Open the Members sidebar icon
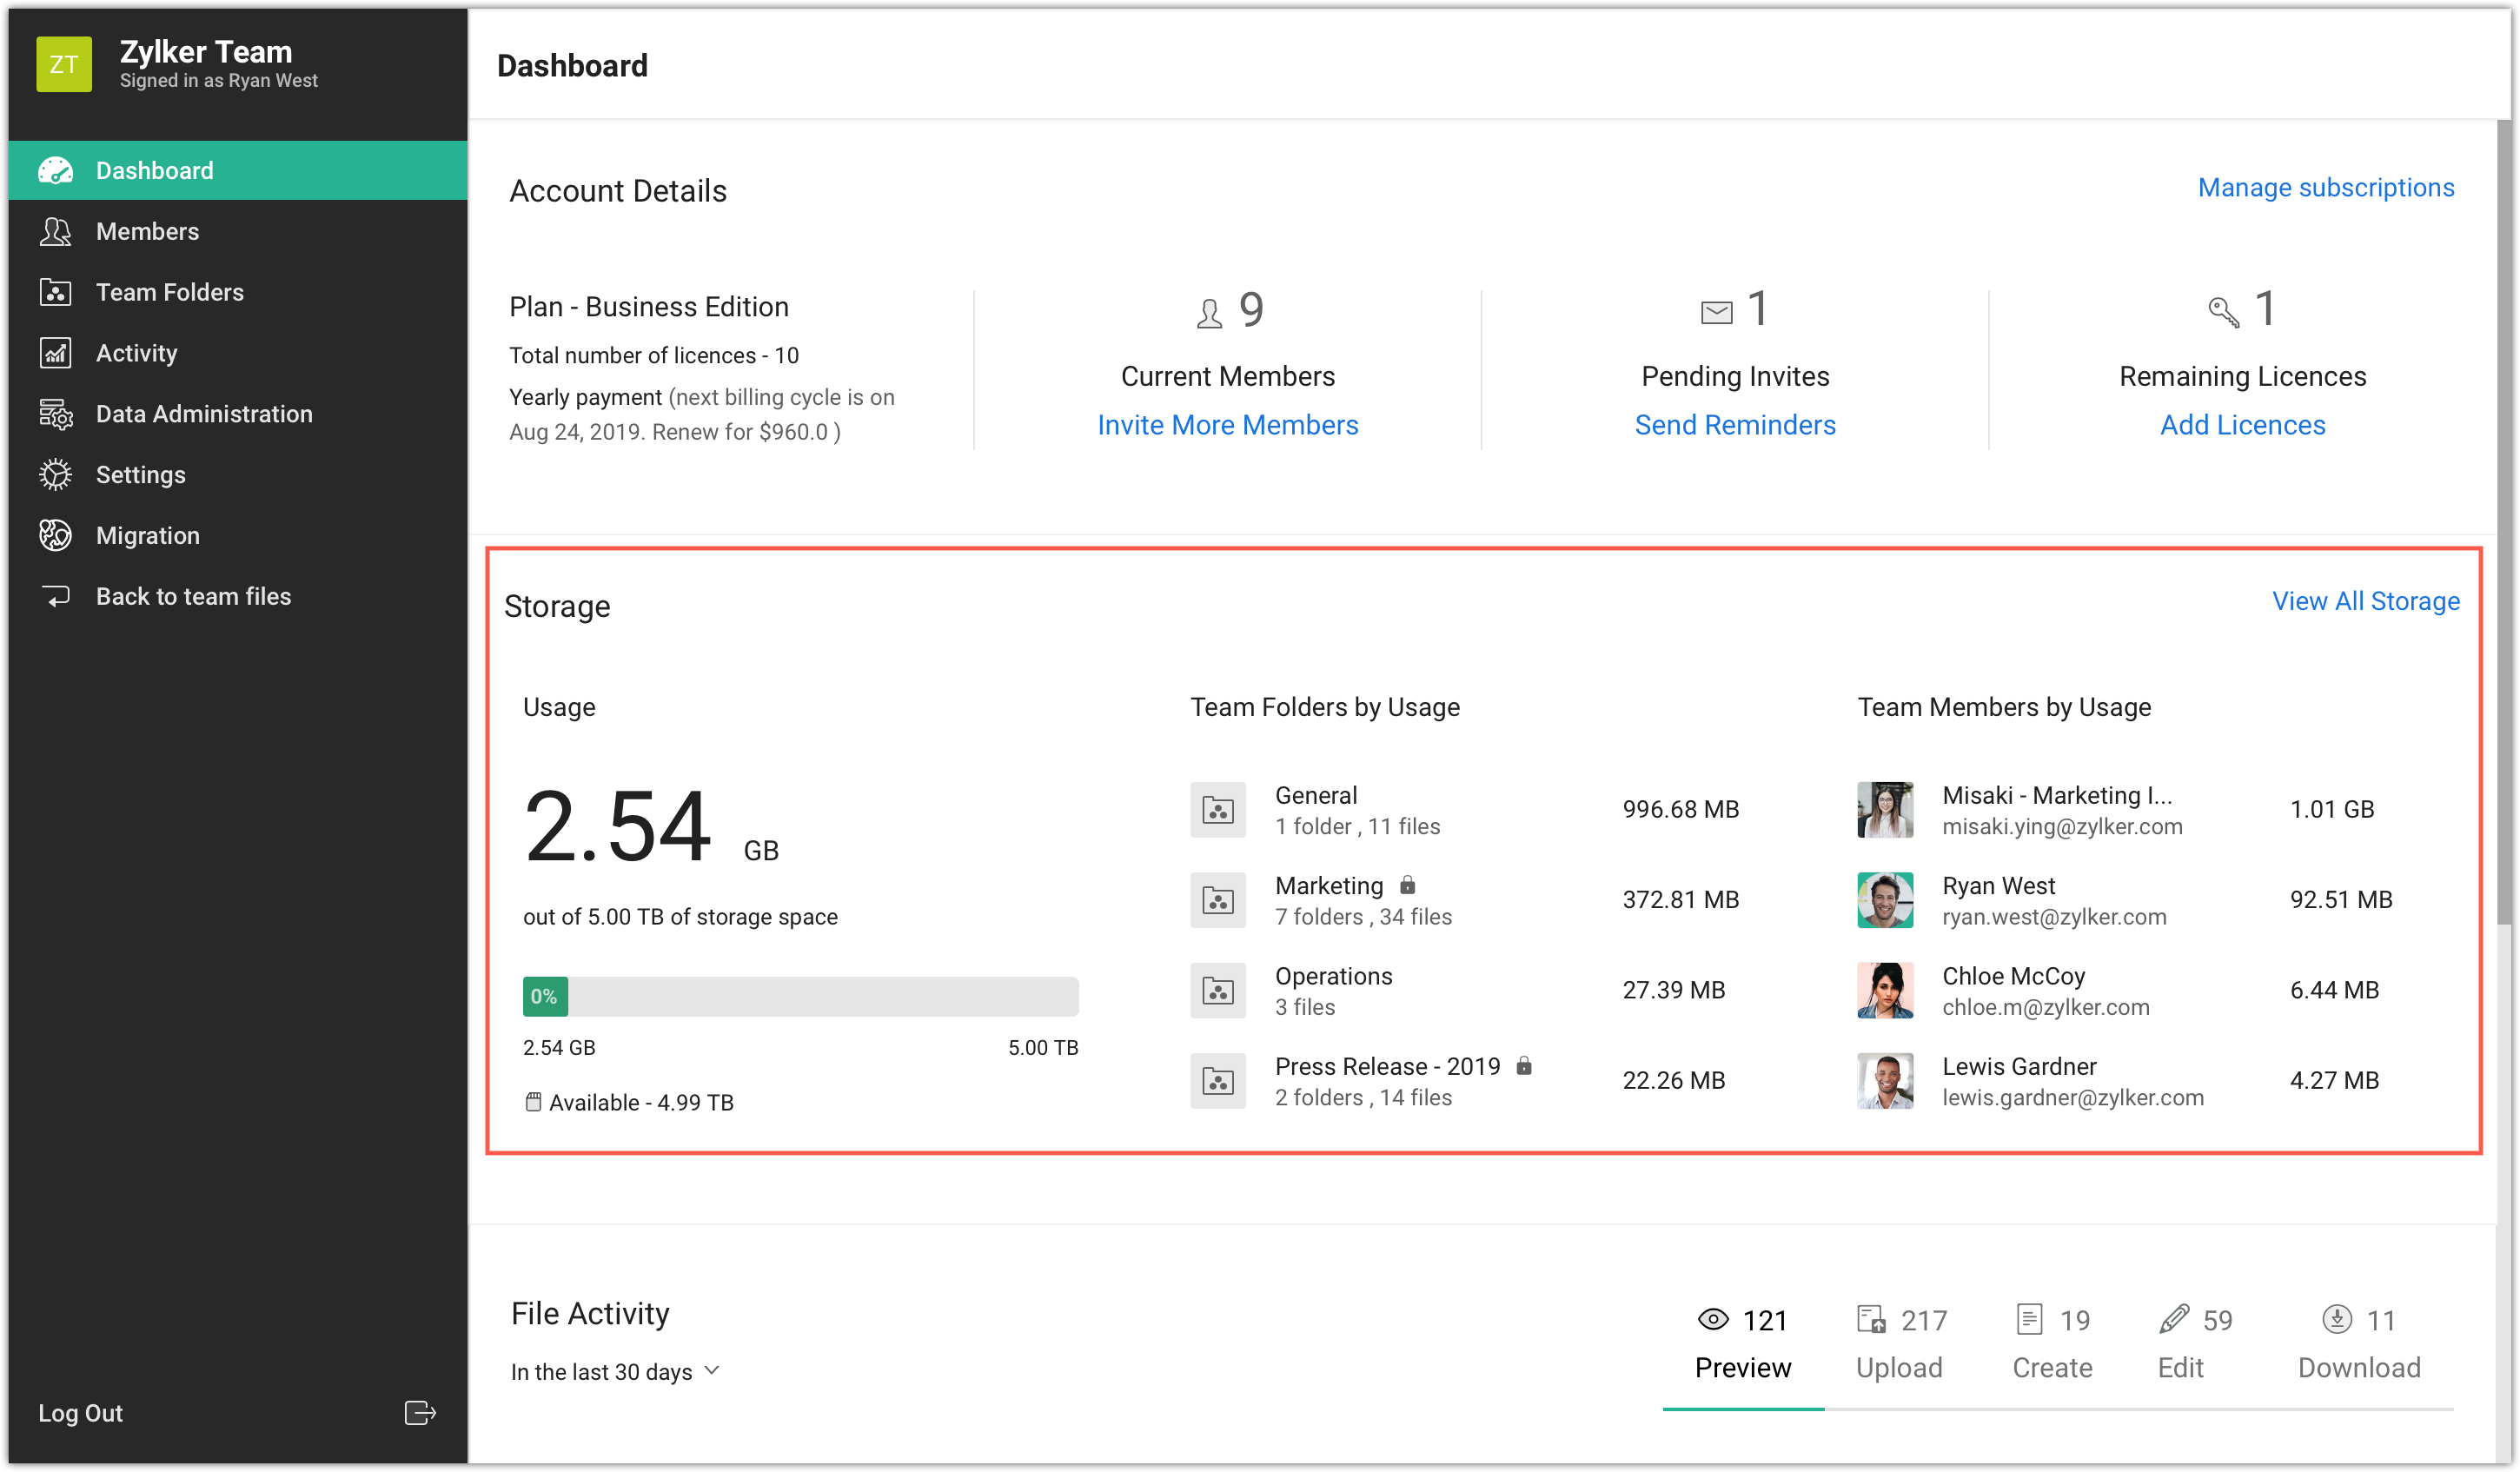This screenshot has height=1472, width=2520. [55, 232]
